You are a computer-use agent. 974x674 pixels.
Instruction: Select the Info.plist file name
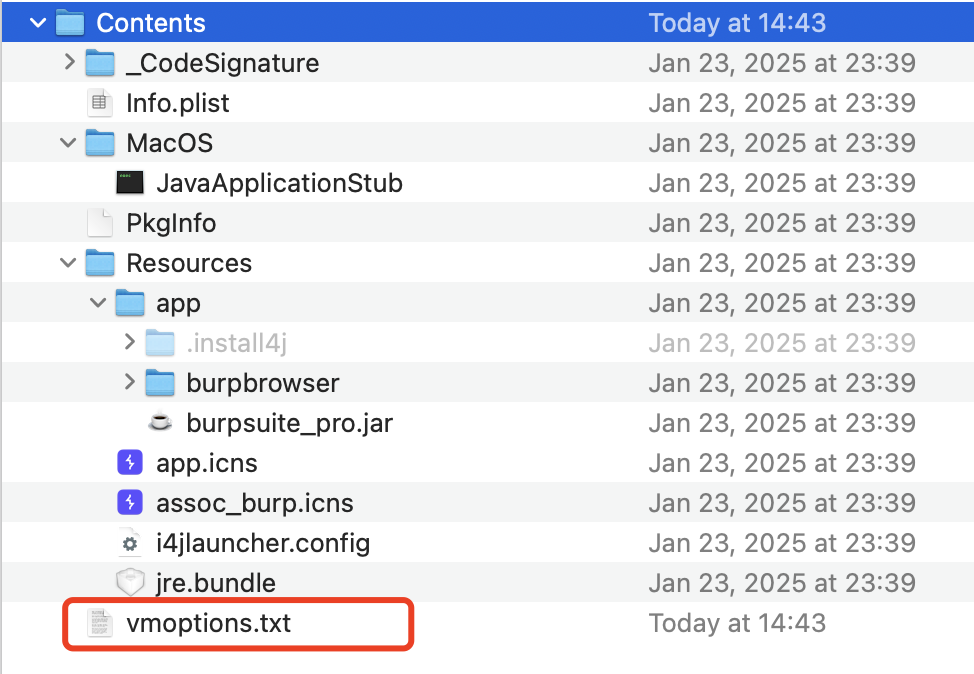(x=178, y=103)
